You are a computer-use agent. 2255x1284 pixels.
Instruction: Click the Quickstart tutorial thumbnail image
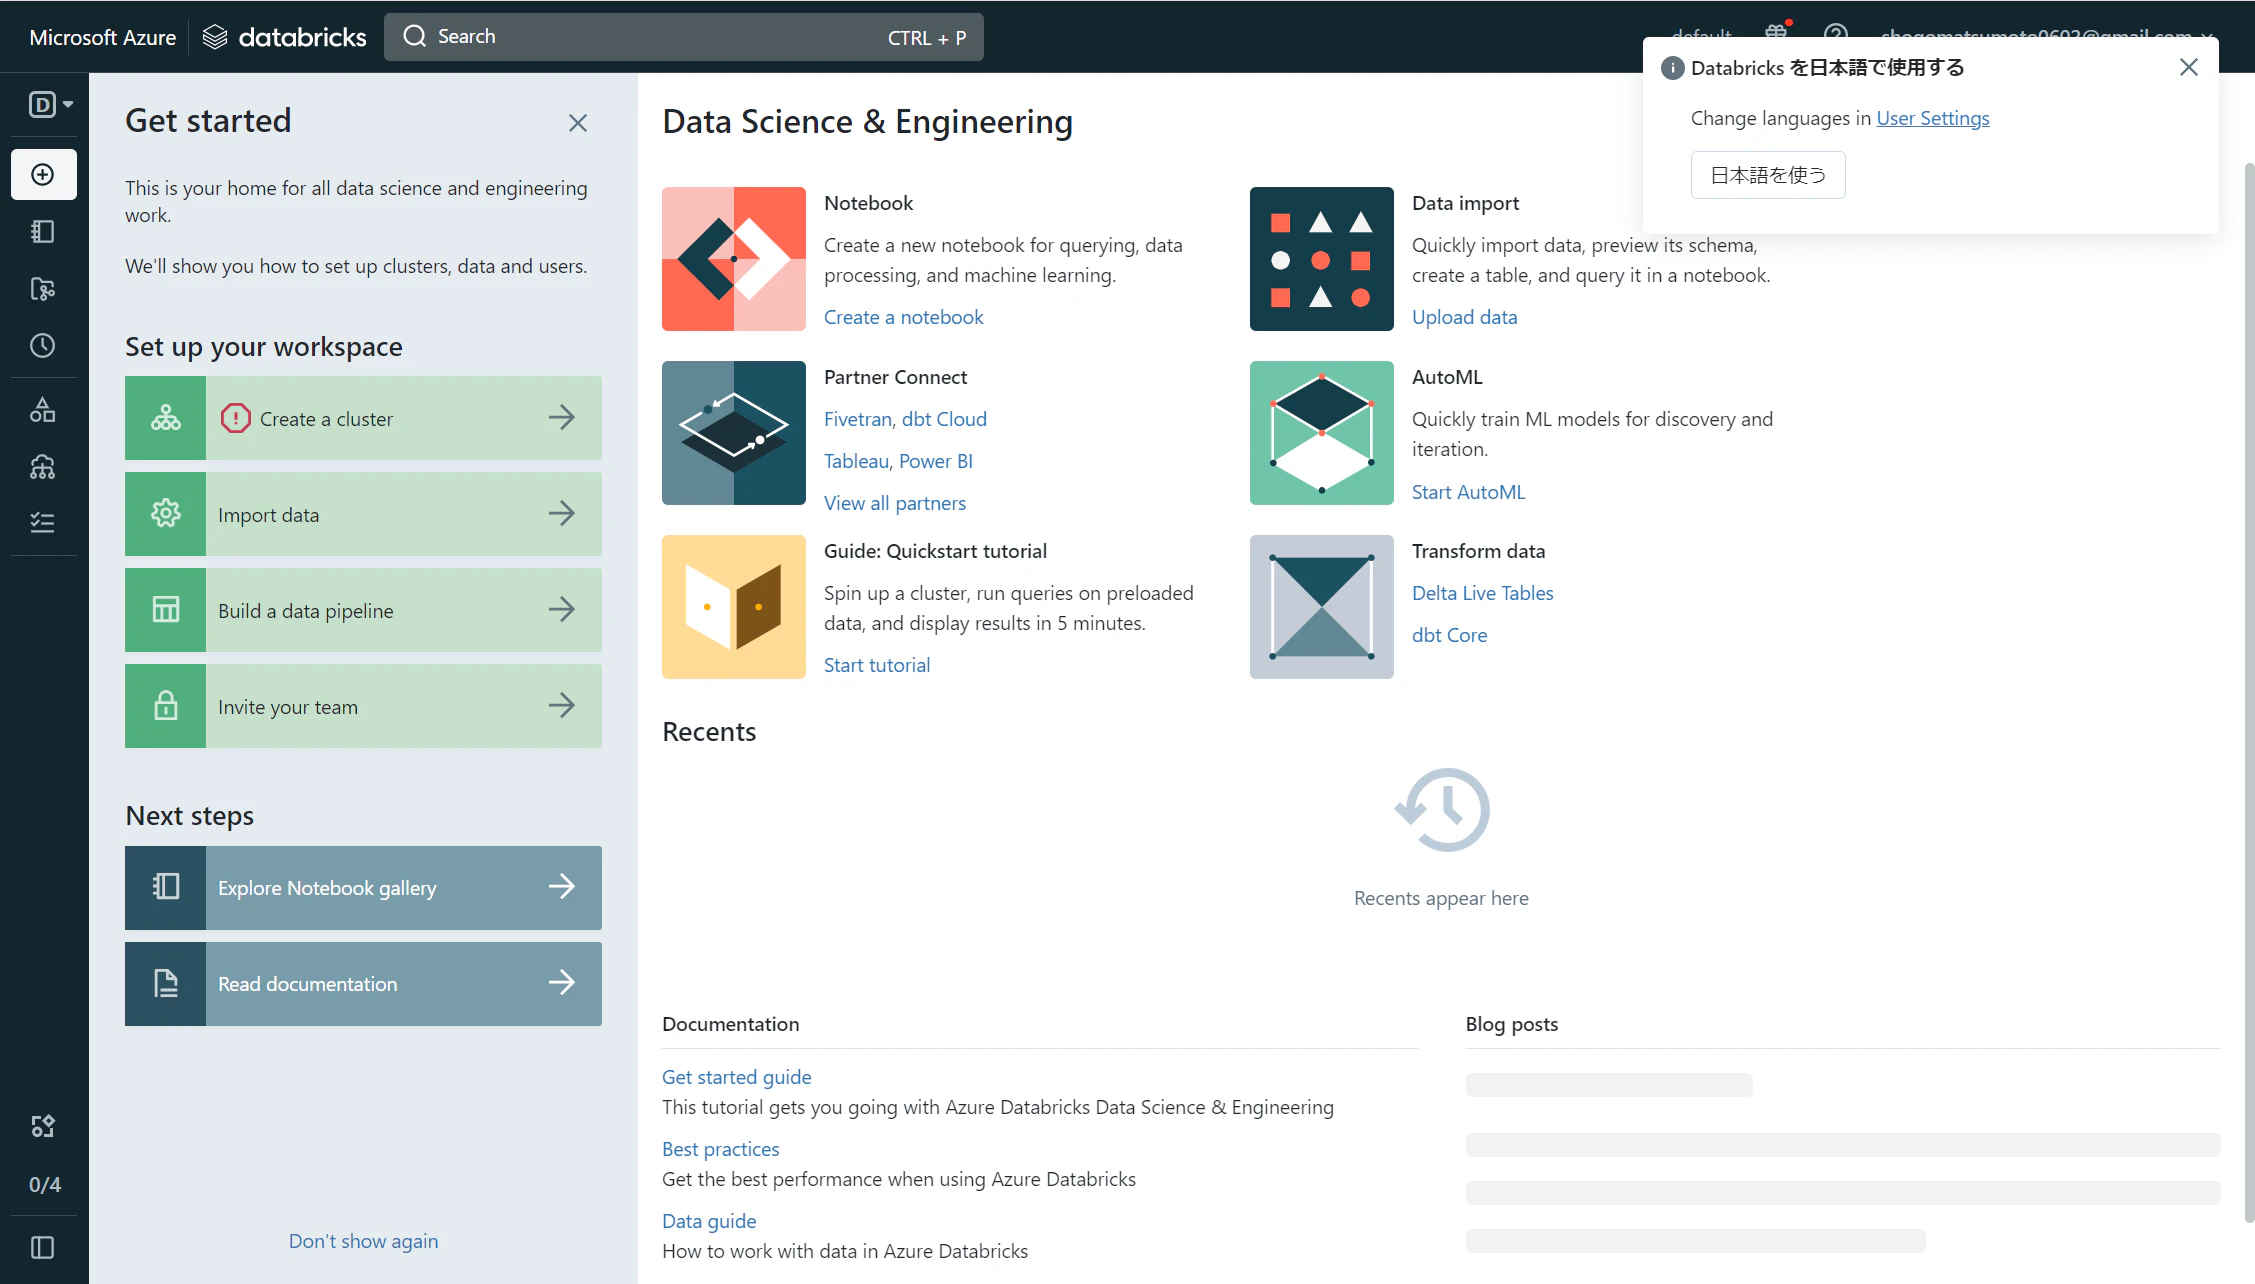(x=734, y=607)
